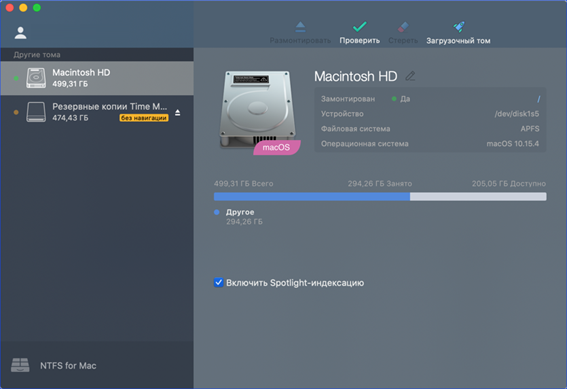Click the green dot beside Macintosh HD
This screenshot has height=389, width=567.
pos(16,78)
